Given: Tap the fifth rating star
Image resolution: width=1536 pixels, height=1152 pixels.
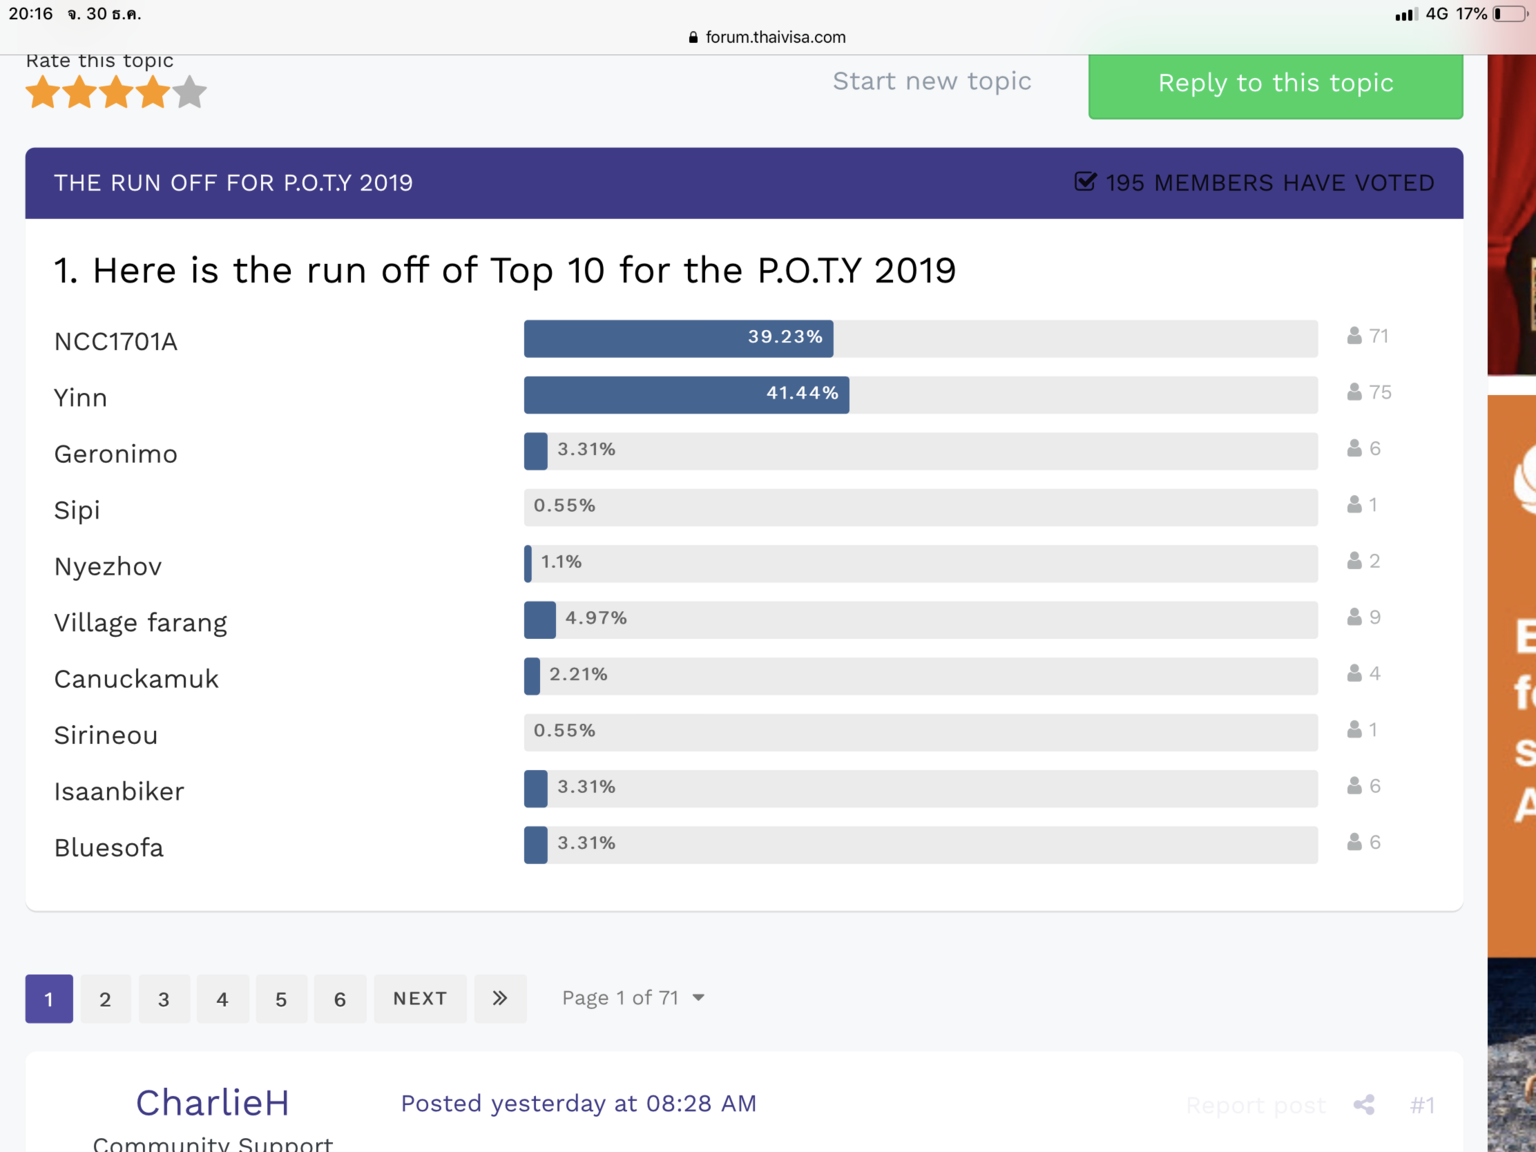Looking at the screenshot, I should coord(189,93).
